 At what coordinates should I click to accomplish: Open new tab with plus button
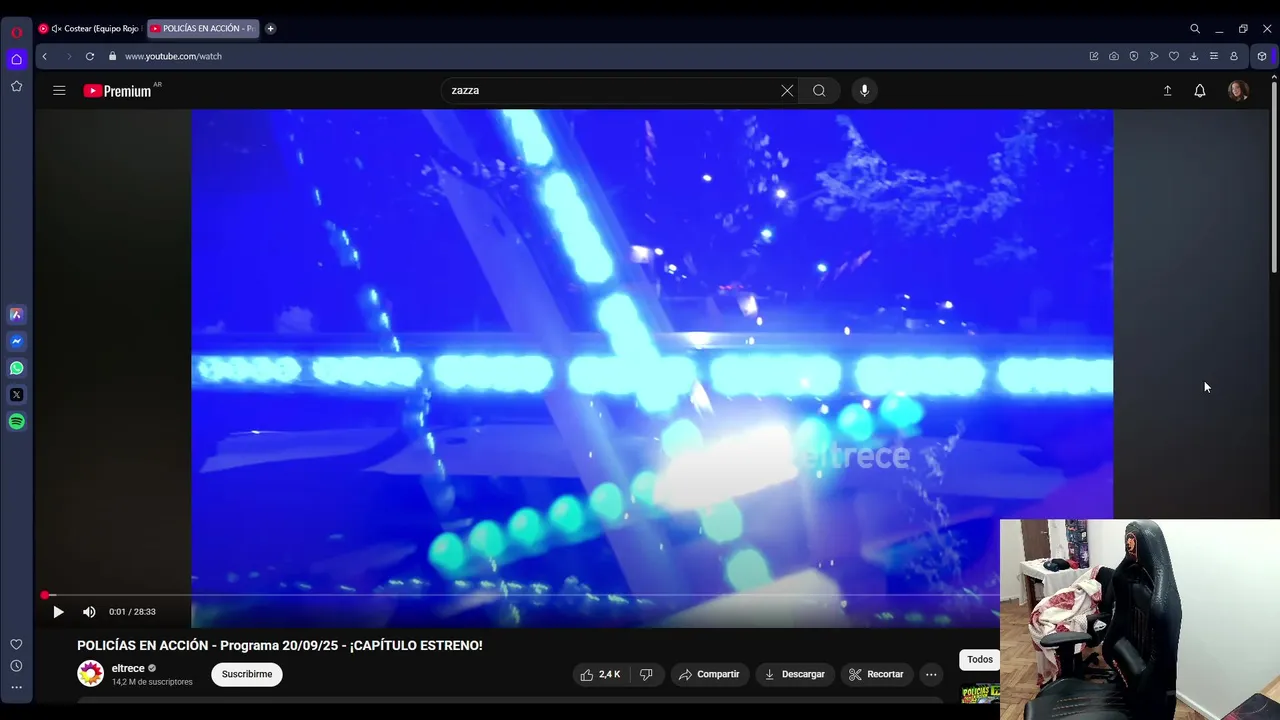[270, 29]
